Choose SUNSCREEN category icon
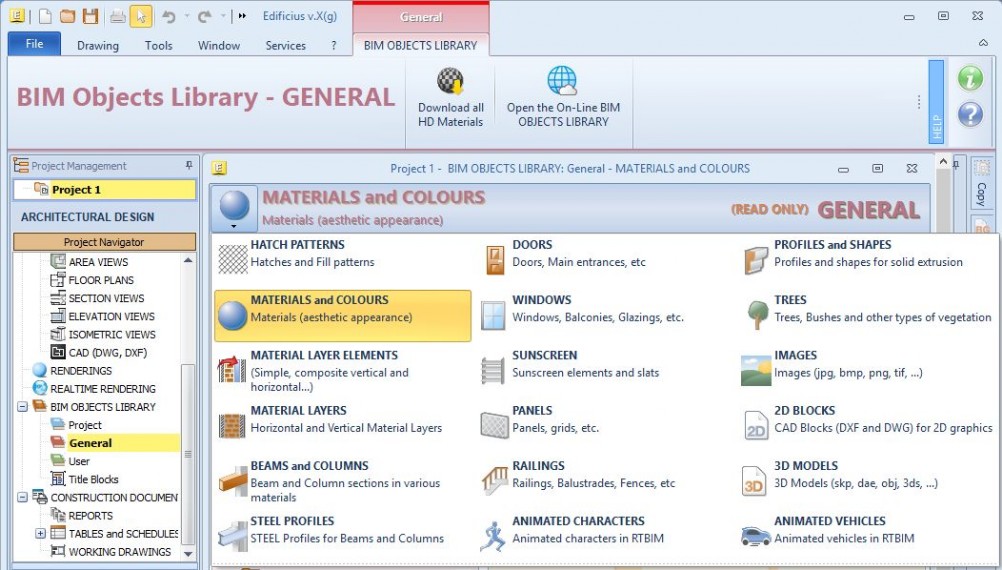Screen dimensions: 1002x570 493,371
